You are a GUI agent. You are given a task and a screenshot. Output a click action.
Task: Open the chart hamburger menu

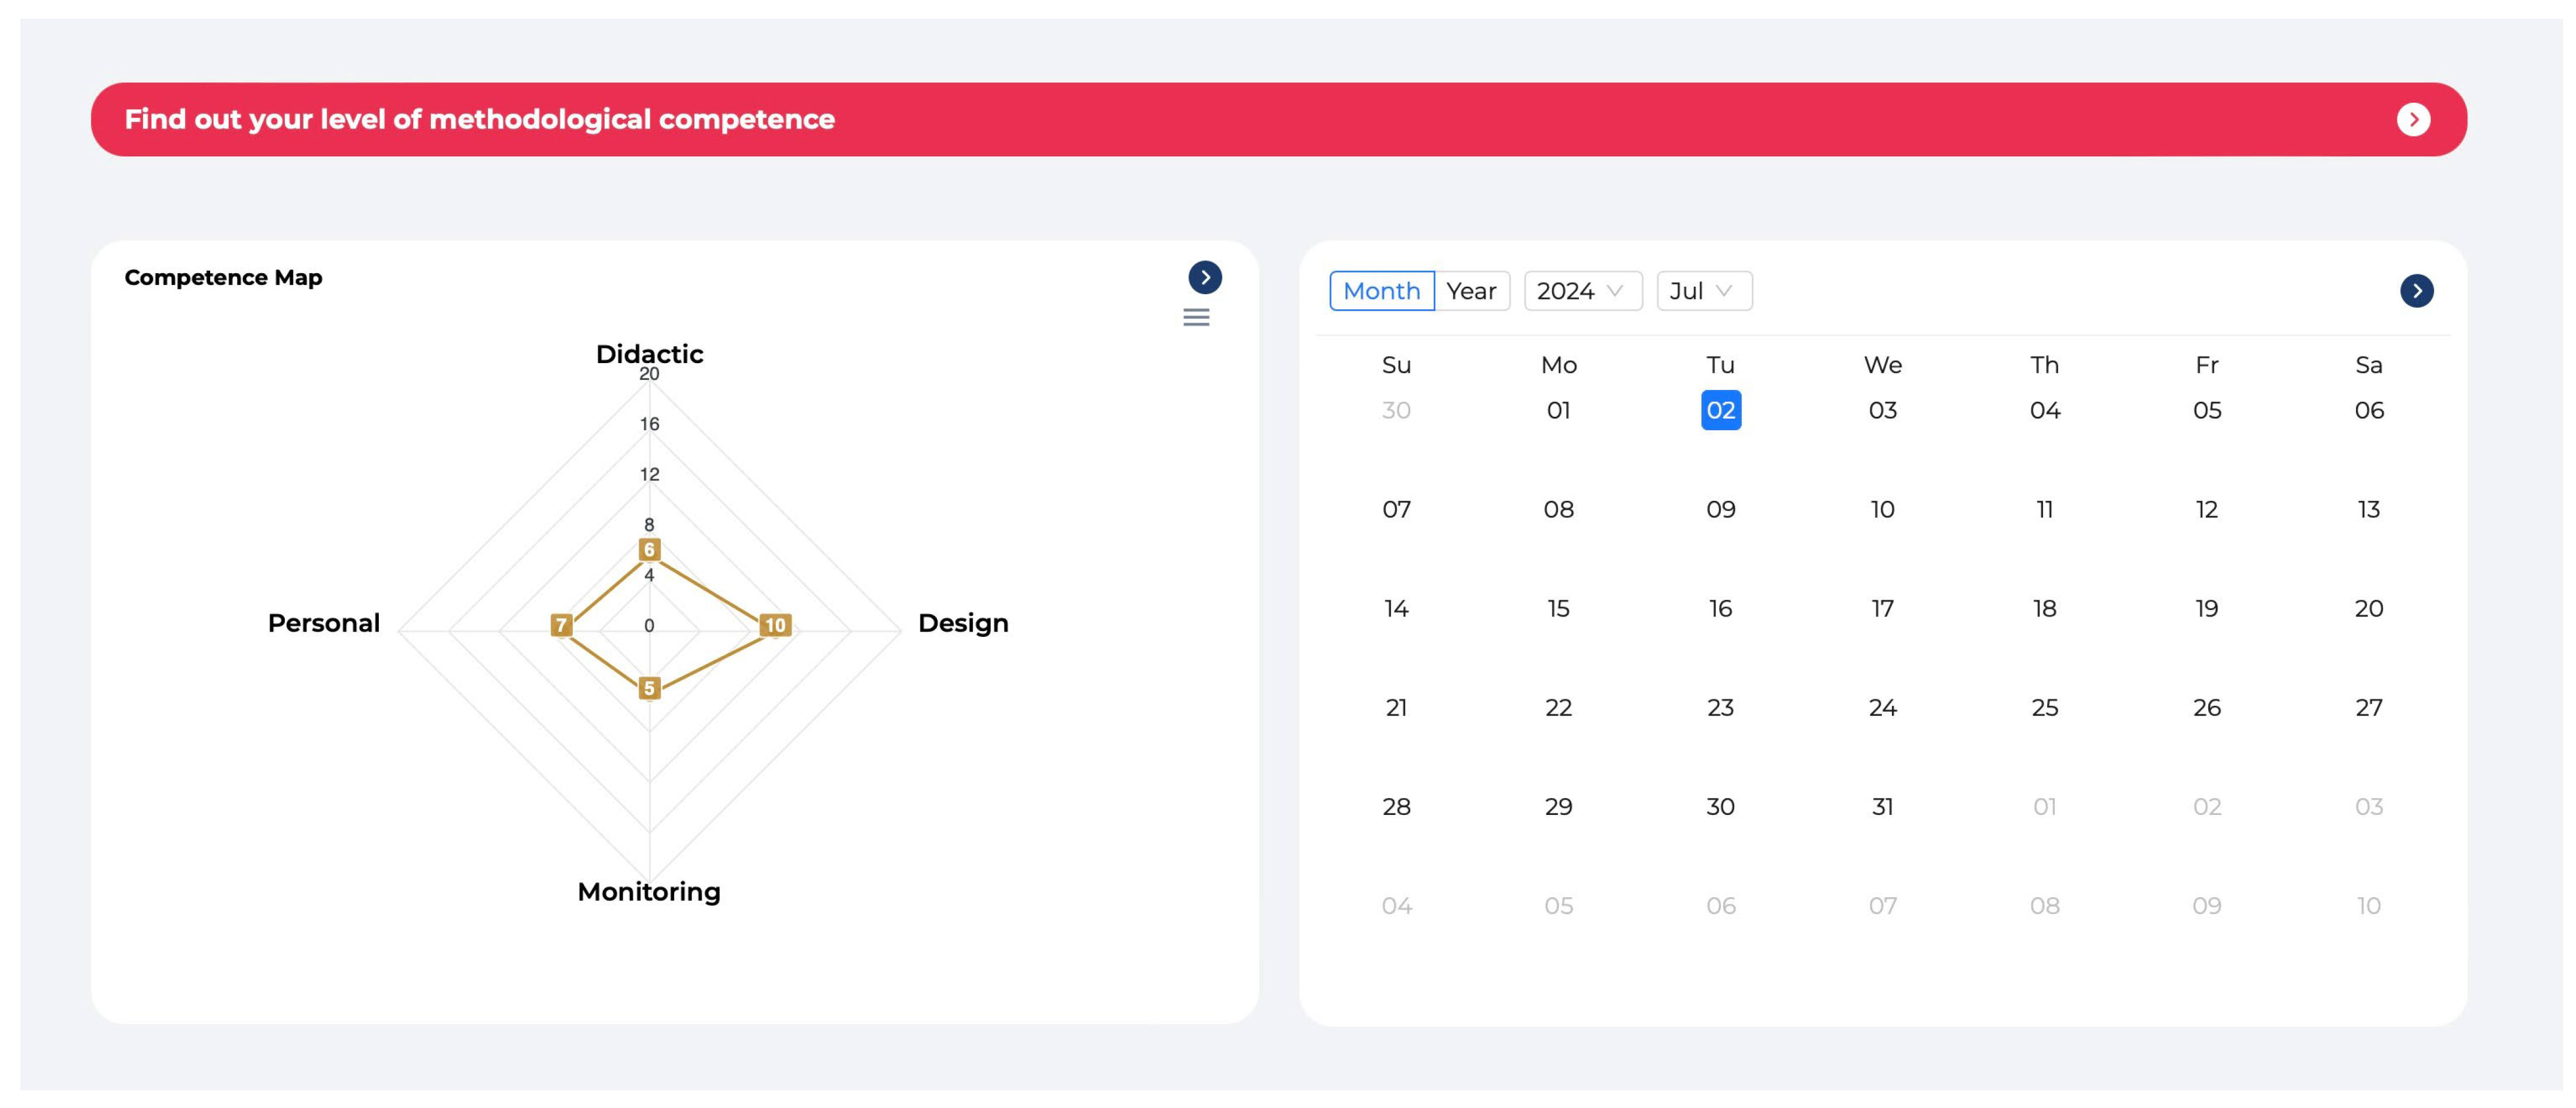pyautogui.click(x=1196, y=318)
